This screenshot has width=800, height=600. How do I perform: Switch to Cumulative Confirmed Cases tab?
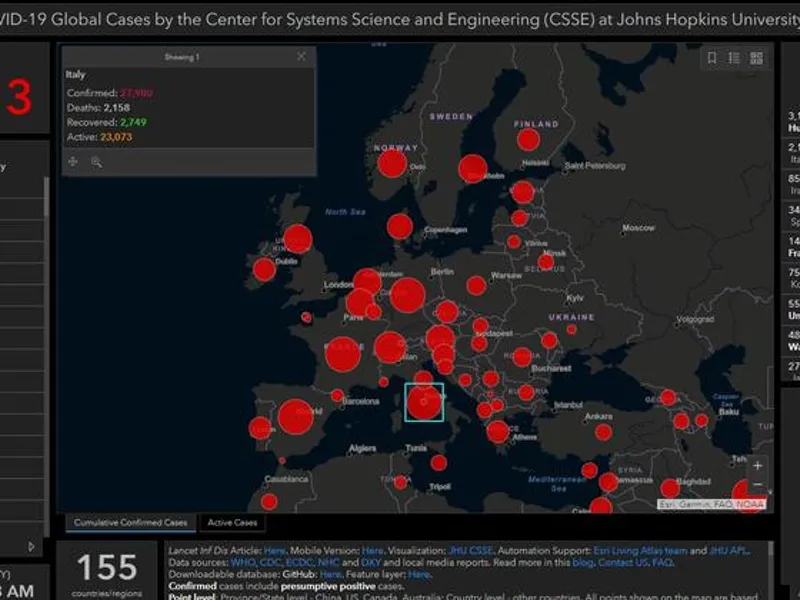[131, 523]
